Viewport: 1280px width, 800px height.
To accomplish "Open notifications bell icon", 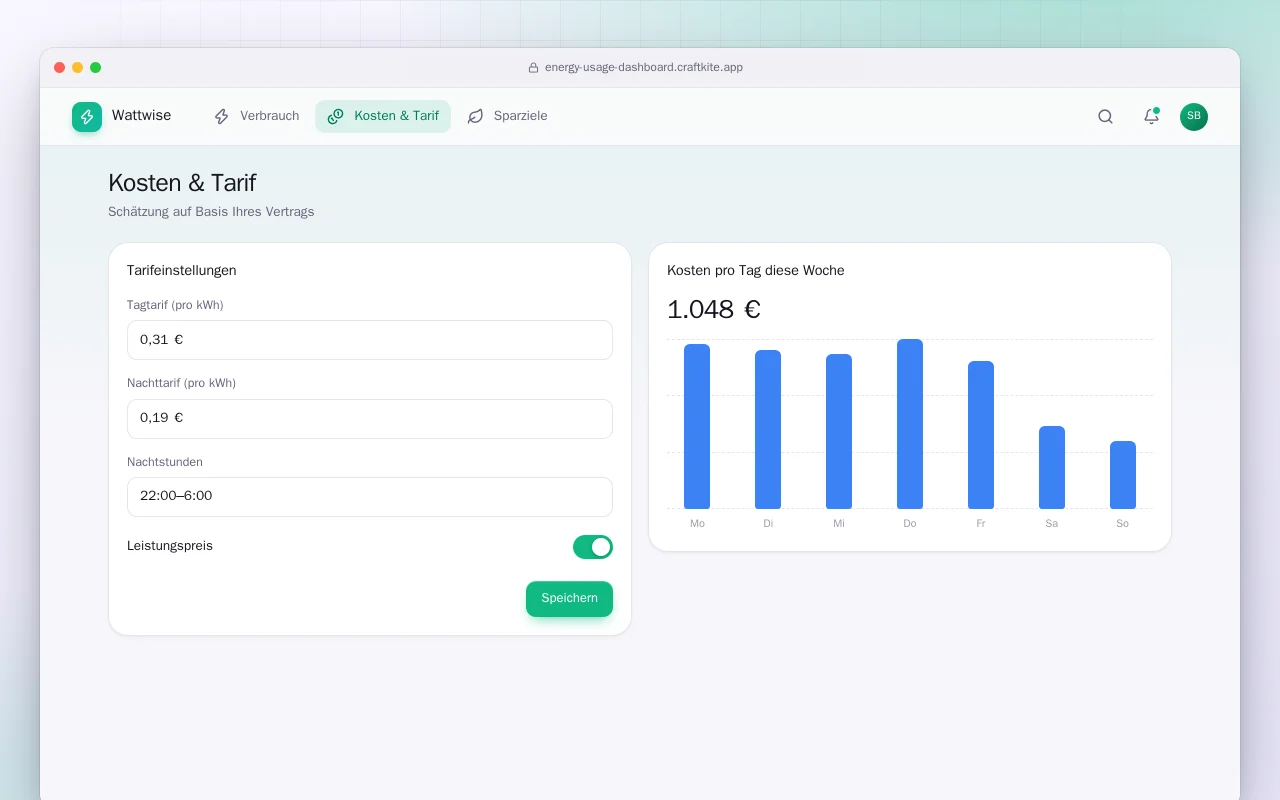I will pyautogui.click(x=1151, y=116).
